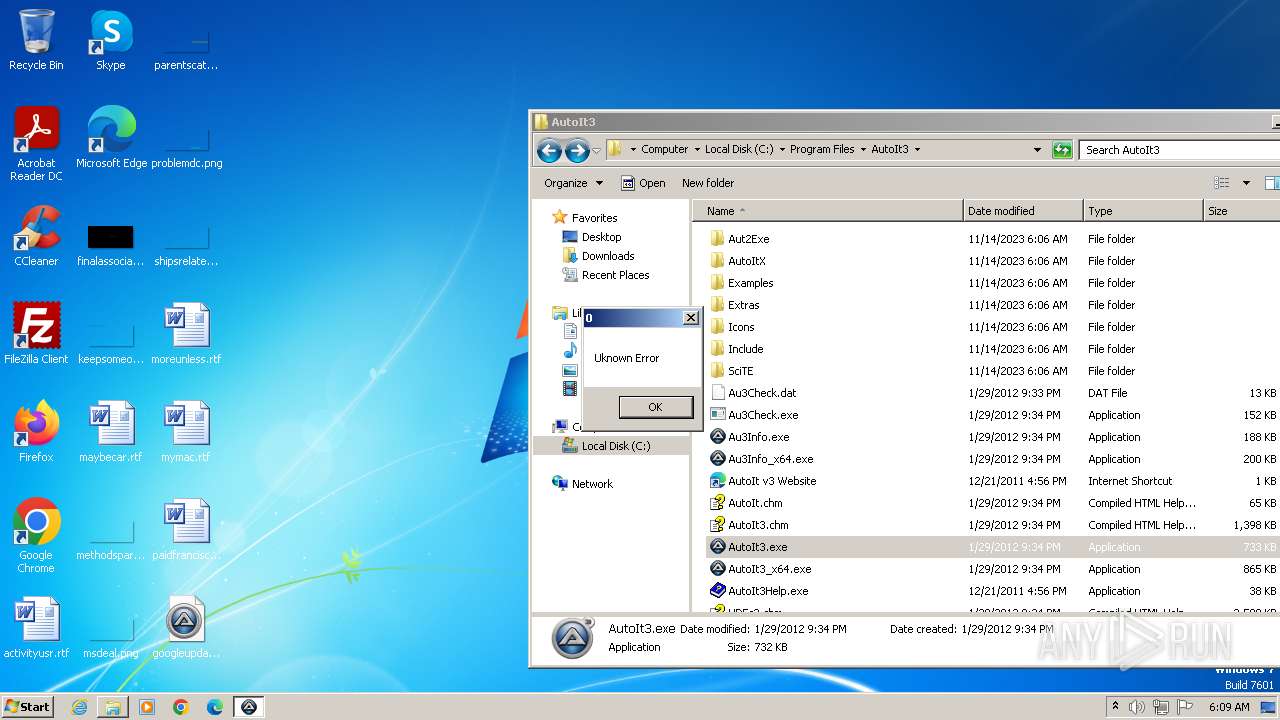Click Open in the Explorer toolbar
This screenshot has height=720, width=1280.
(643, 183)
